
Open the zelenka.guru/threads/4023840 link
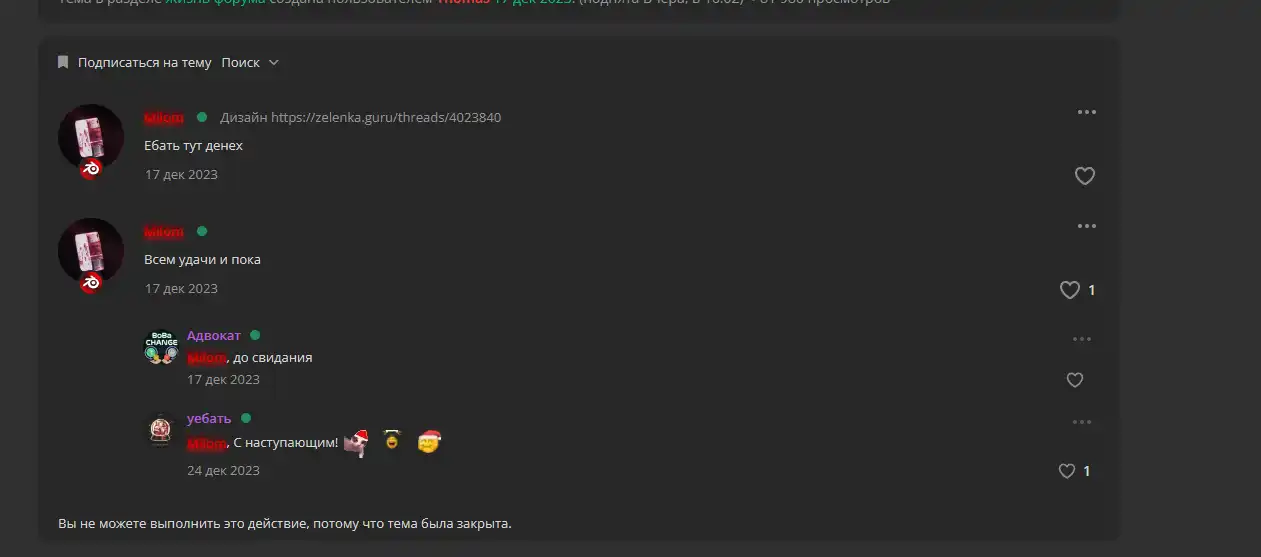[386, 117]
